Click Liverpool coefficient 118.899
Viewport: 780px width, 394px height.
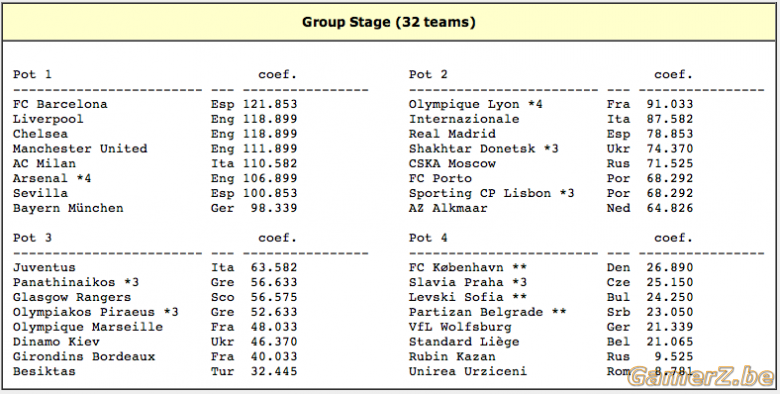270,119
